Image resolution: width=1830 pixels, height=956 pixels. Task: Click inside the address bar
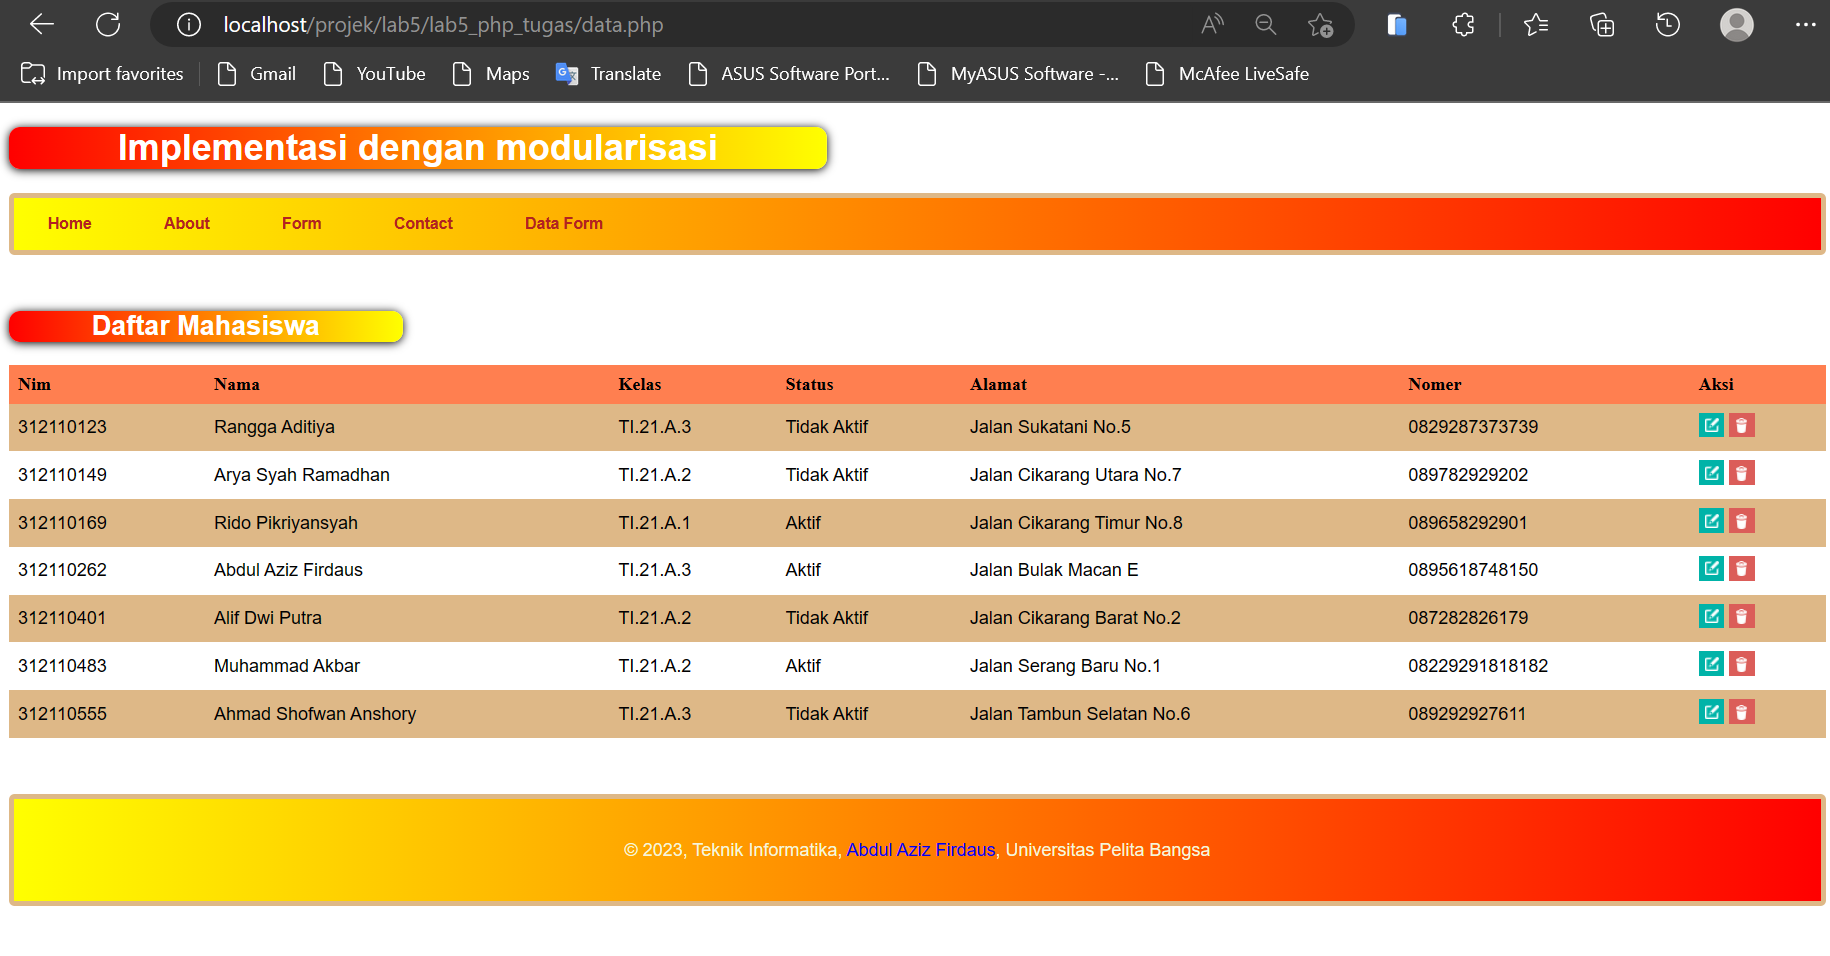point(600,24)
